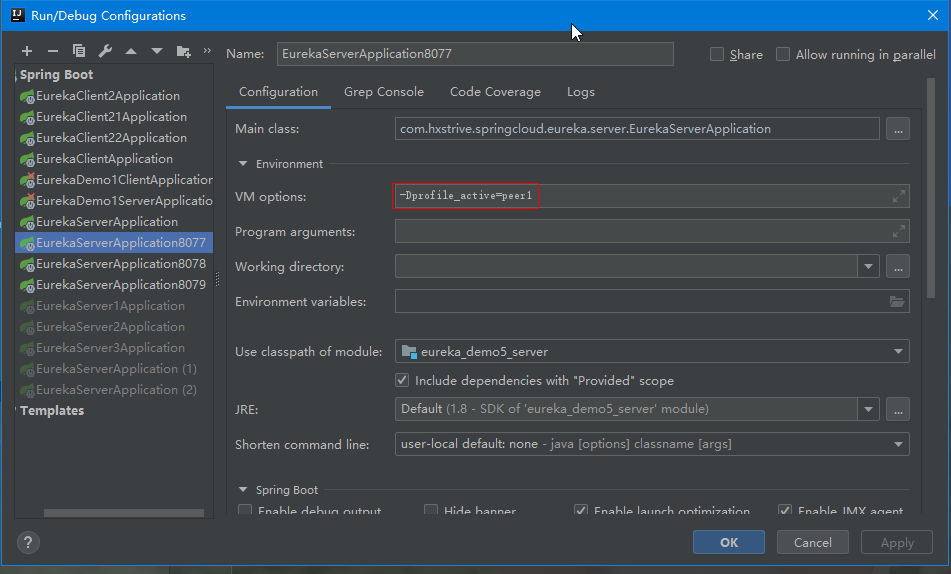Enable Allow running in parallel
951x574 pixels.
click(x=783, y=55)
